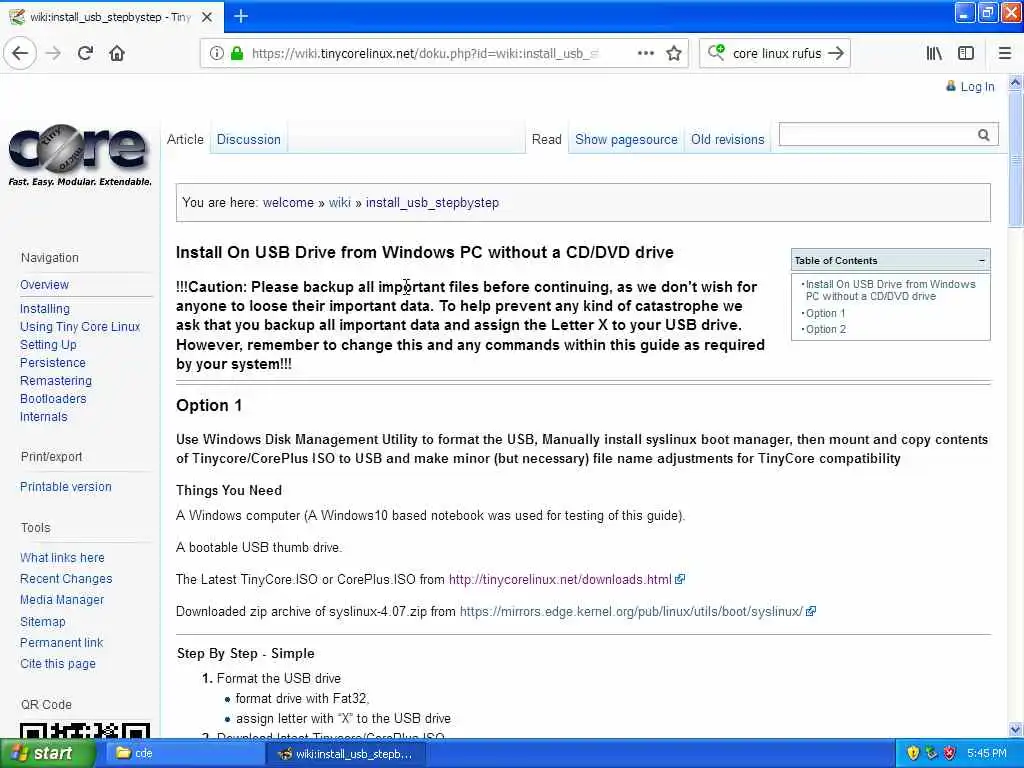Click the Permanent link item
This screenshot has width=1024, height=768.
click(61, 643)
